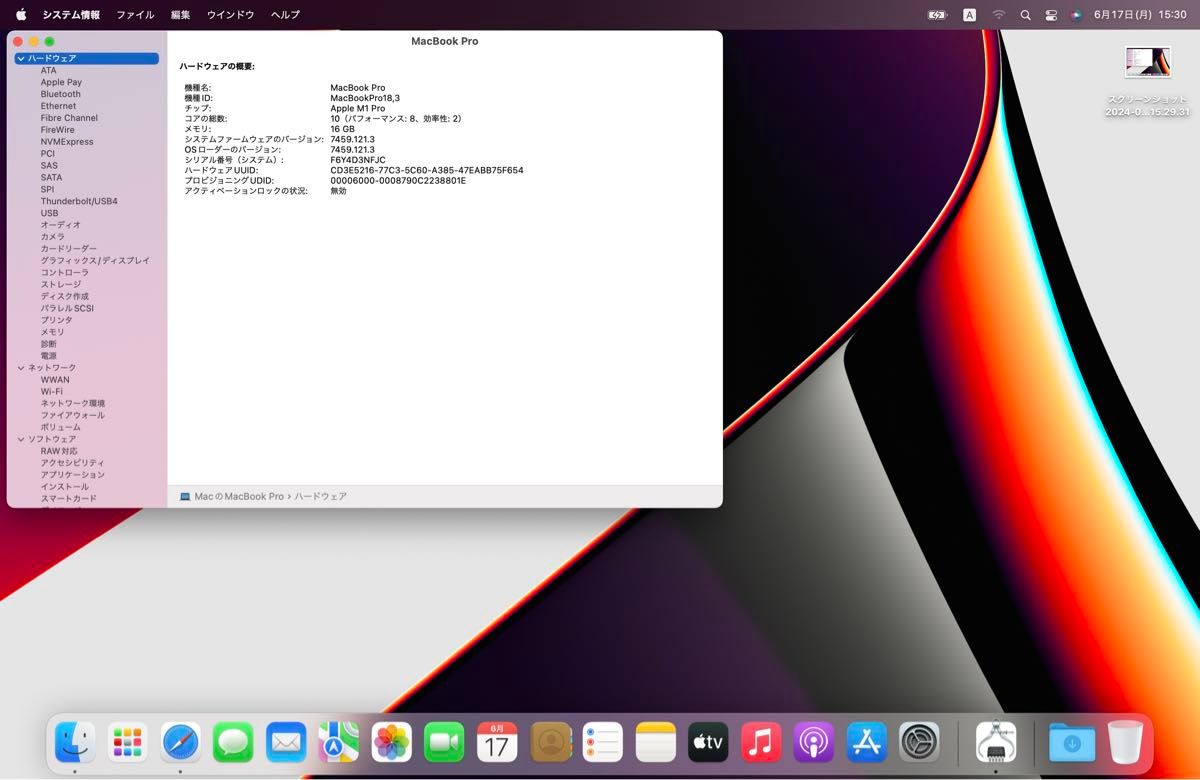1200x780 pixels.
Task: Select ストレージ in the sidebar
Action: pos(61,284)
